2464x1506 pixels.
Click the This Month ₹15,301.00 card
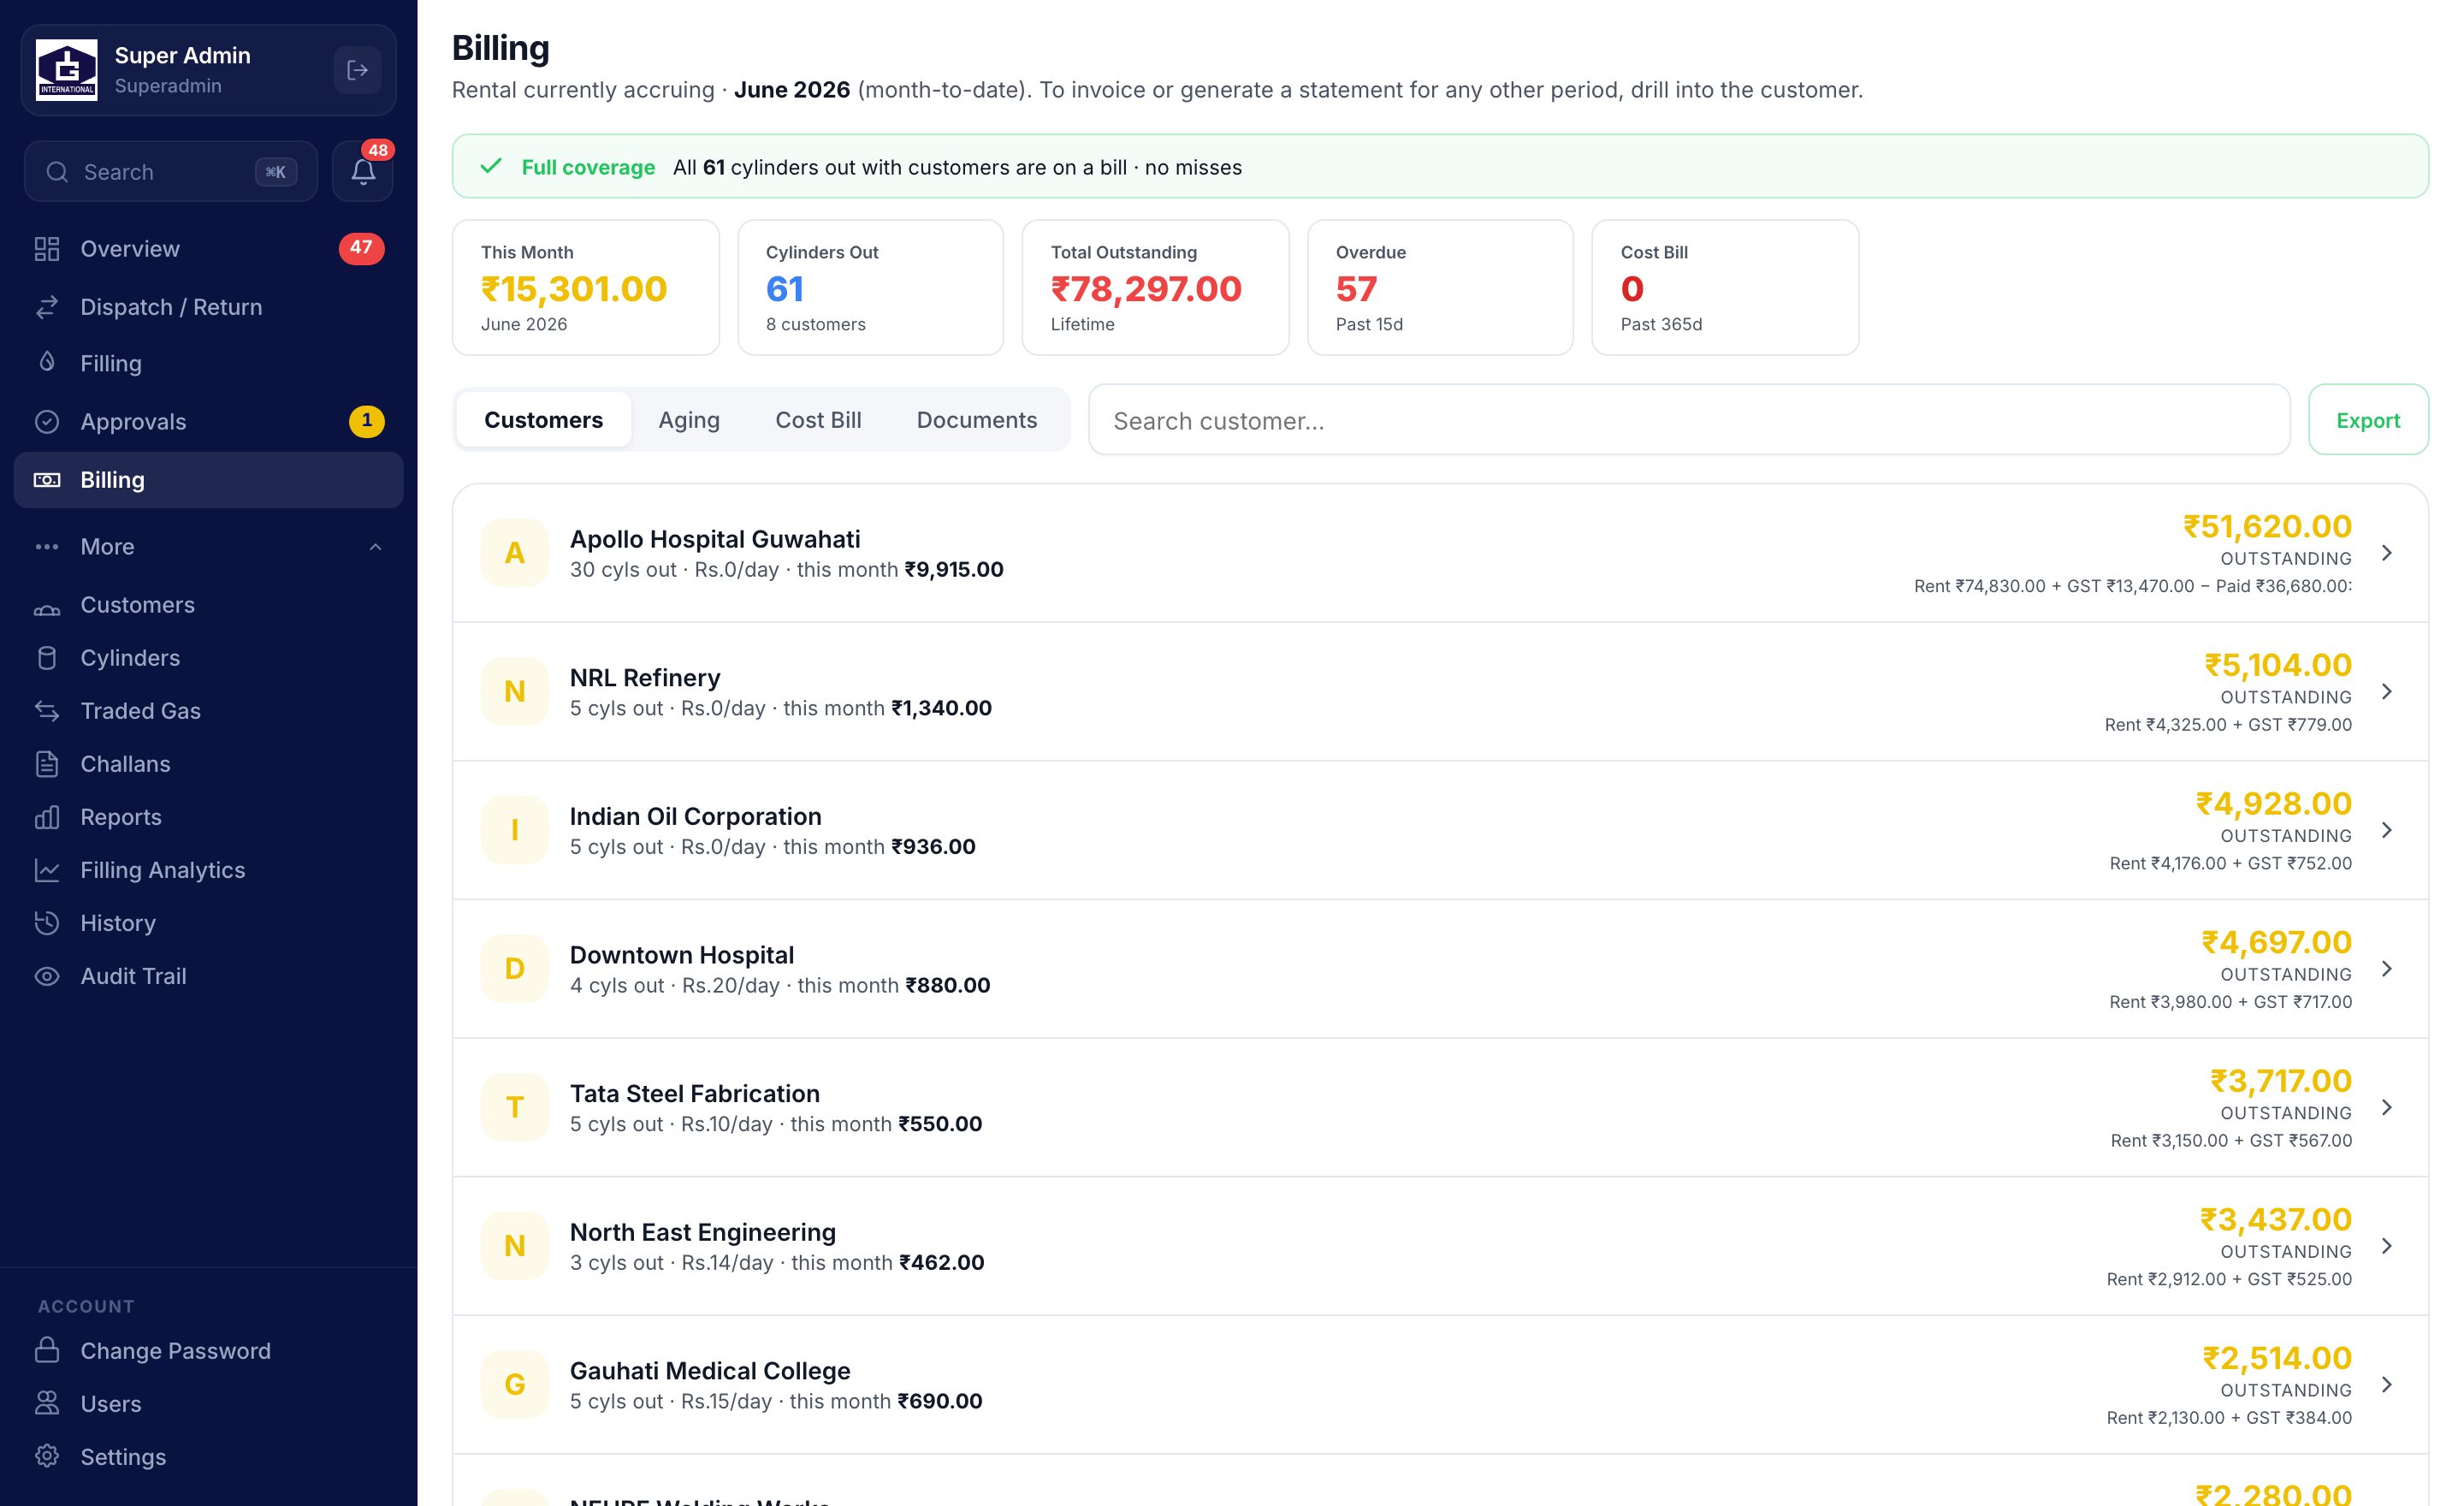coord(585,288)
